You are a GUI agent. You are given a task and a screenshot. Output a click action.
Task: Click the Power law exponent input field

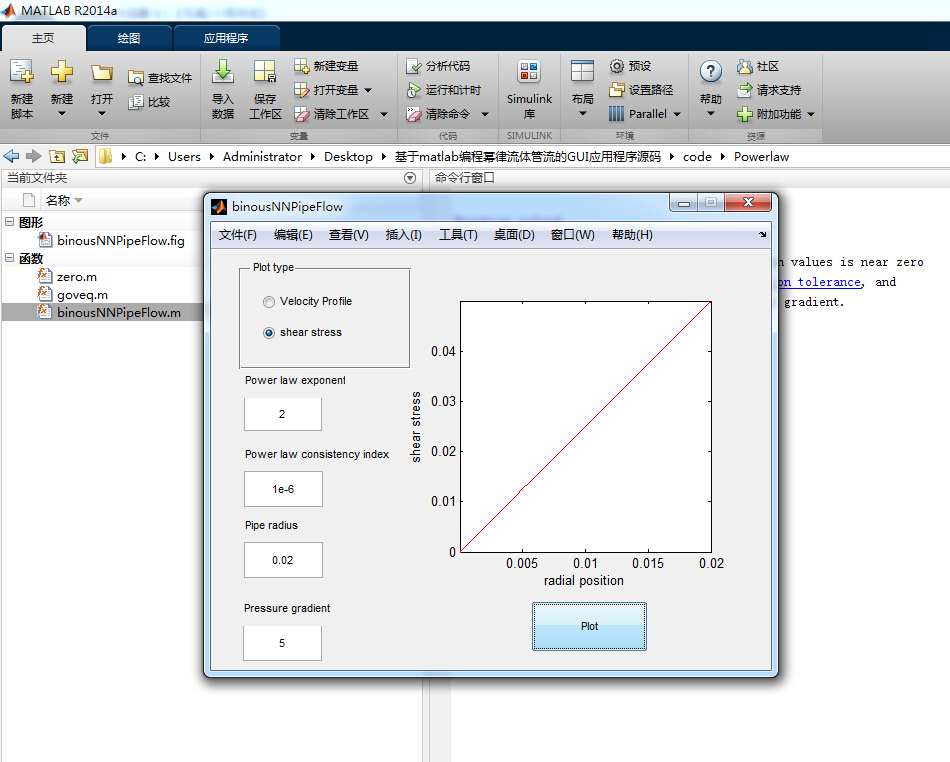283,414
